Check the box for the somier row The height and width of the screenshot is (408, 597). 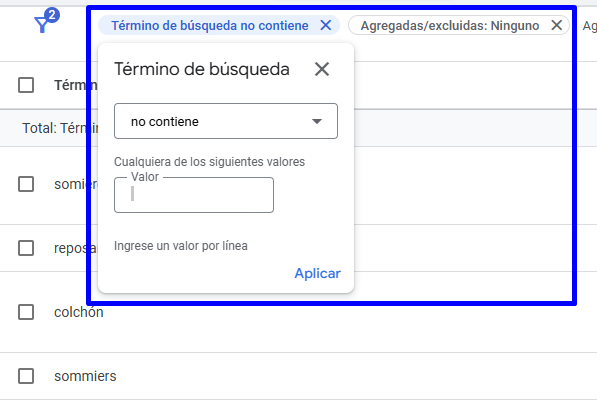click(x=26, y=184)
